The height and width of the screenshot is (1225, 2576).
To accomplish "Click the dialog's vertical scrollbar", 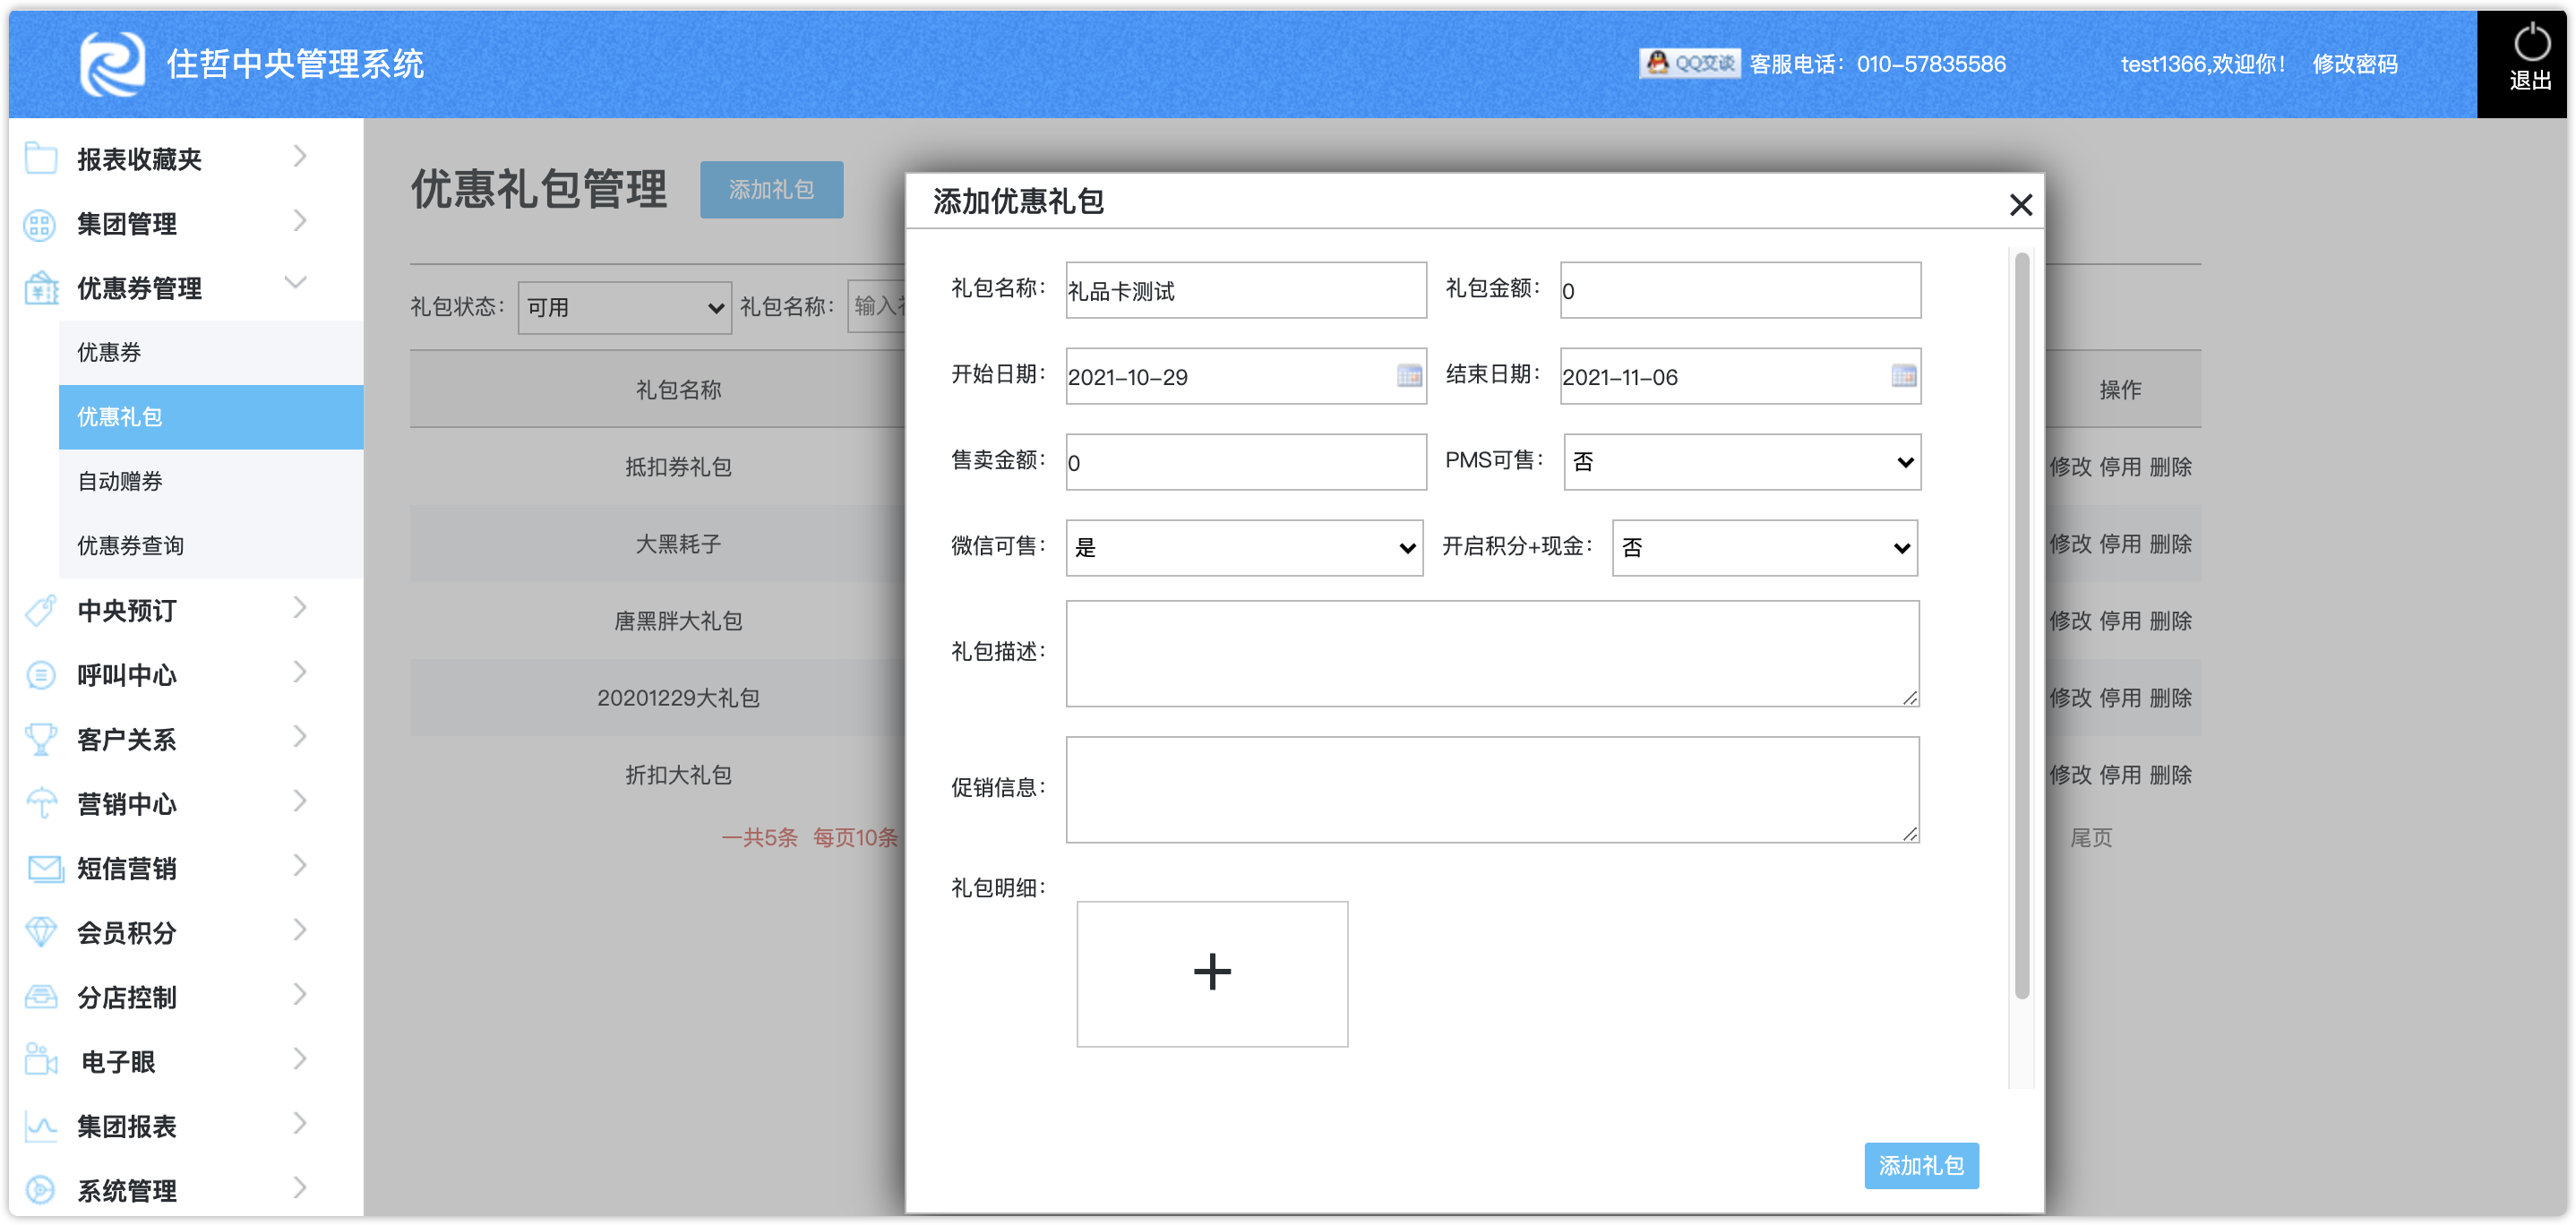I will point(2021,625).
